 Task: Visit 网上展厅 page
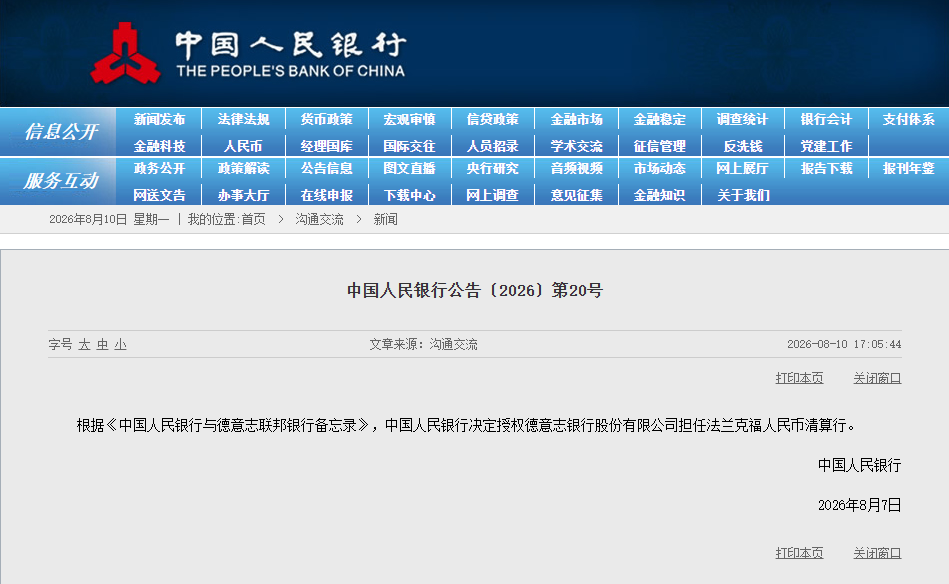[742, 168]
